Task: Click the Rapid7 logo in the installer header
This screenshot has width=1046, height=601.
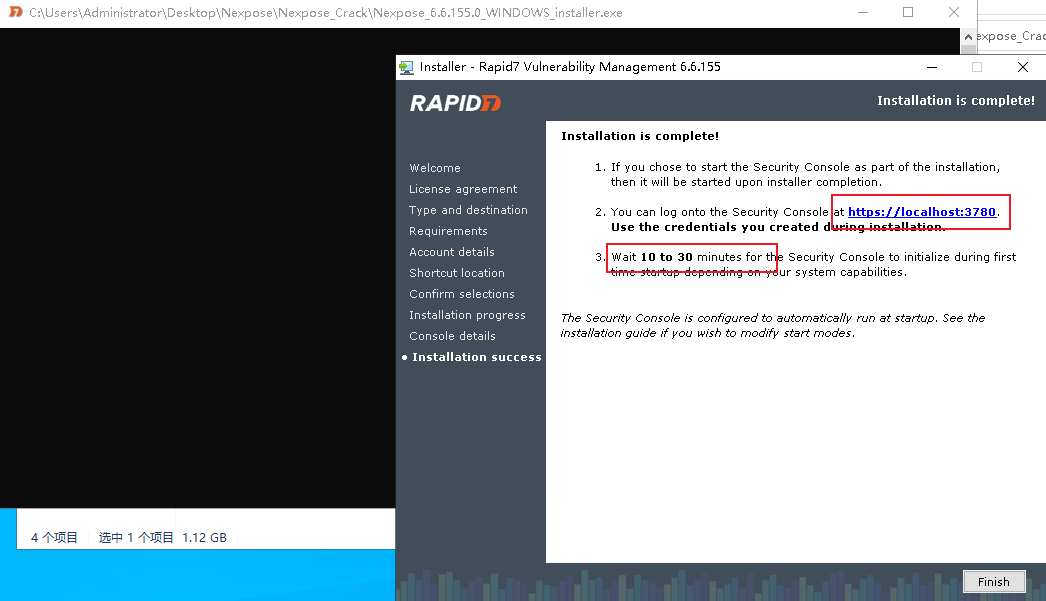Action: tap(455, 103)
